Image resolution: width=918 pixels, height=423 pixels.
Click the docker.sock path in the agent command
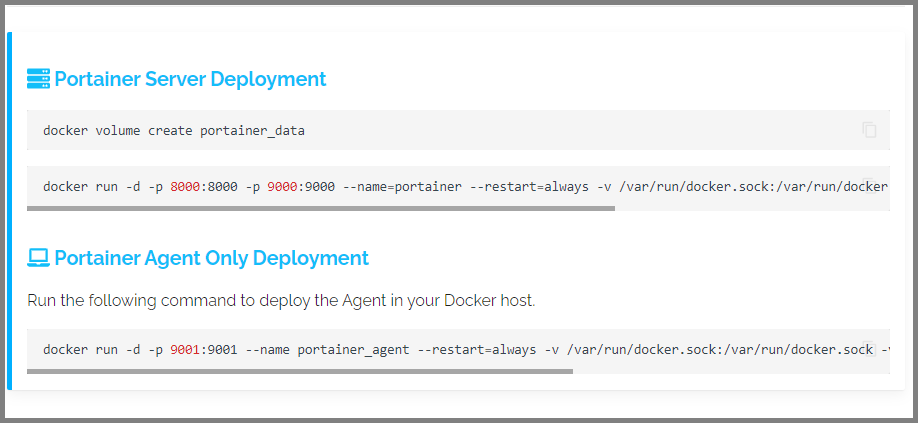[x=720, y=350]
